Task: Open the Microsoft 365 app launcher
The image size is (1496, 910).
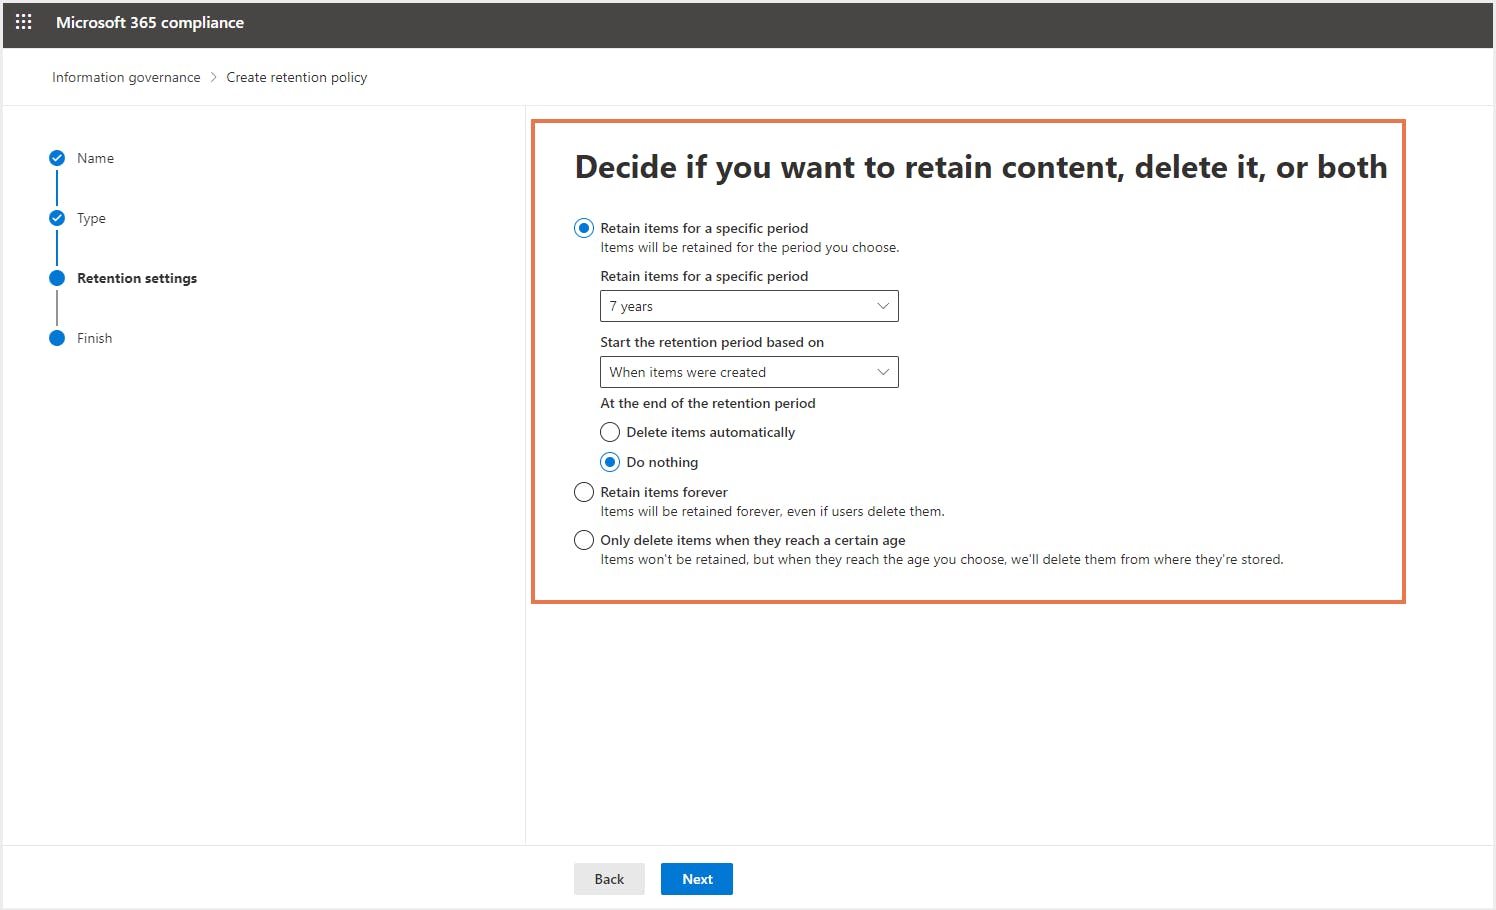Action: tap(23, 22)
